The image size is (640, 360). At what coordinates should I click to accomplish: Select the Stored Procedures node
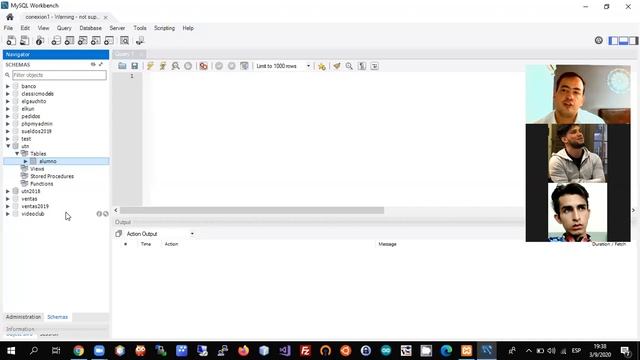(52, 176)
